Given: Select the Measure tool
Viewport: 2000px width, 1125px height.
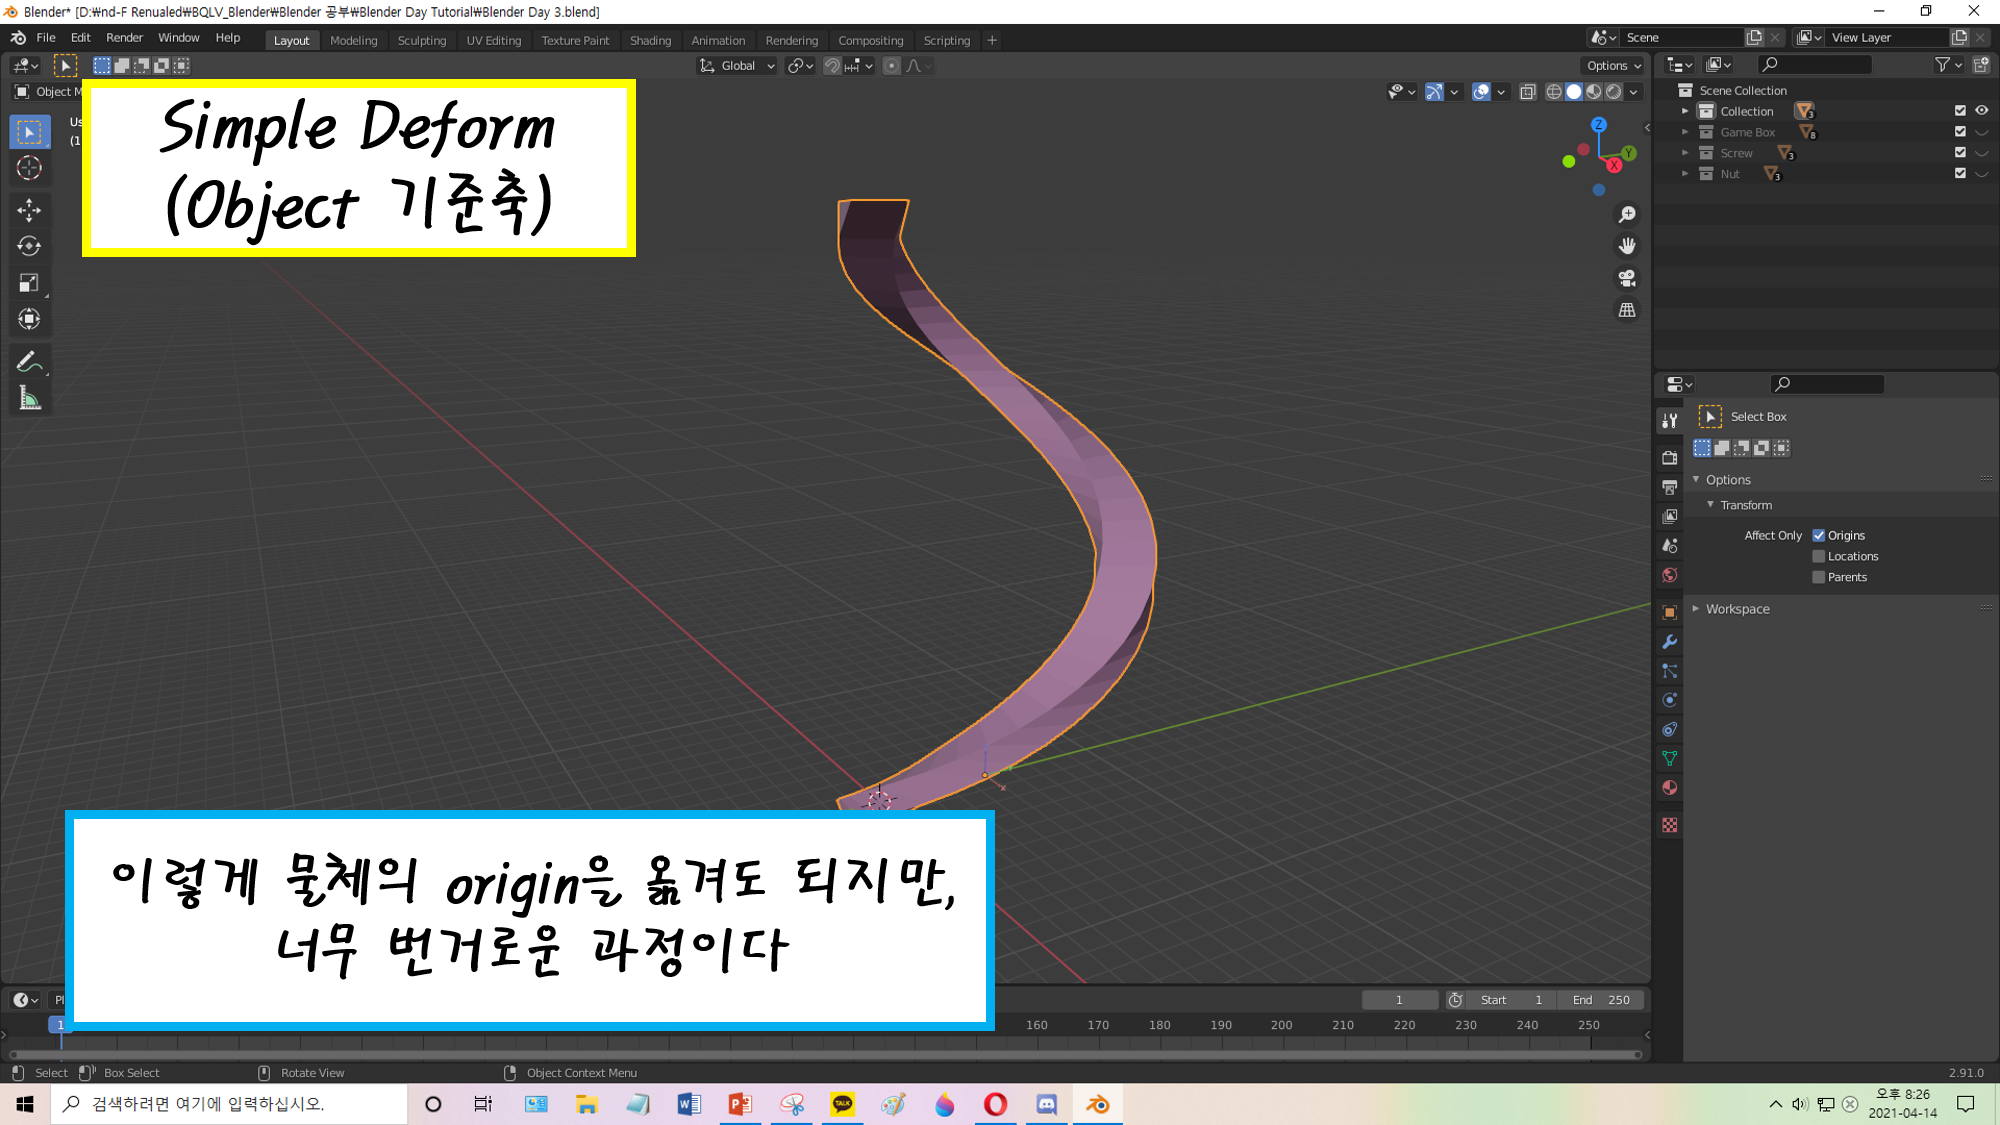Looking at the screenshot, I should [29, 399].
